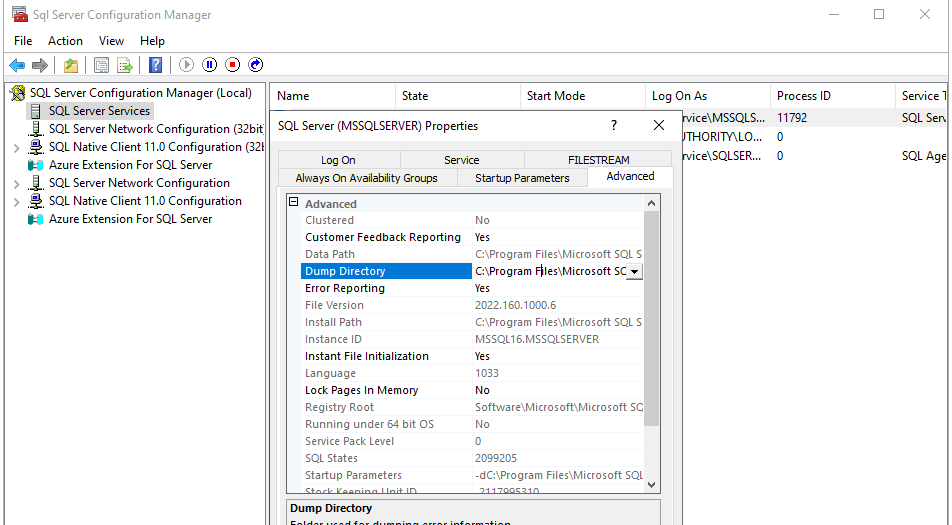Sort by the Start Mode column header
Screen dimensions: 952x525
click(x=583, y=96)
